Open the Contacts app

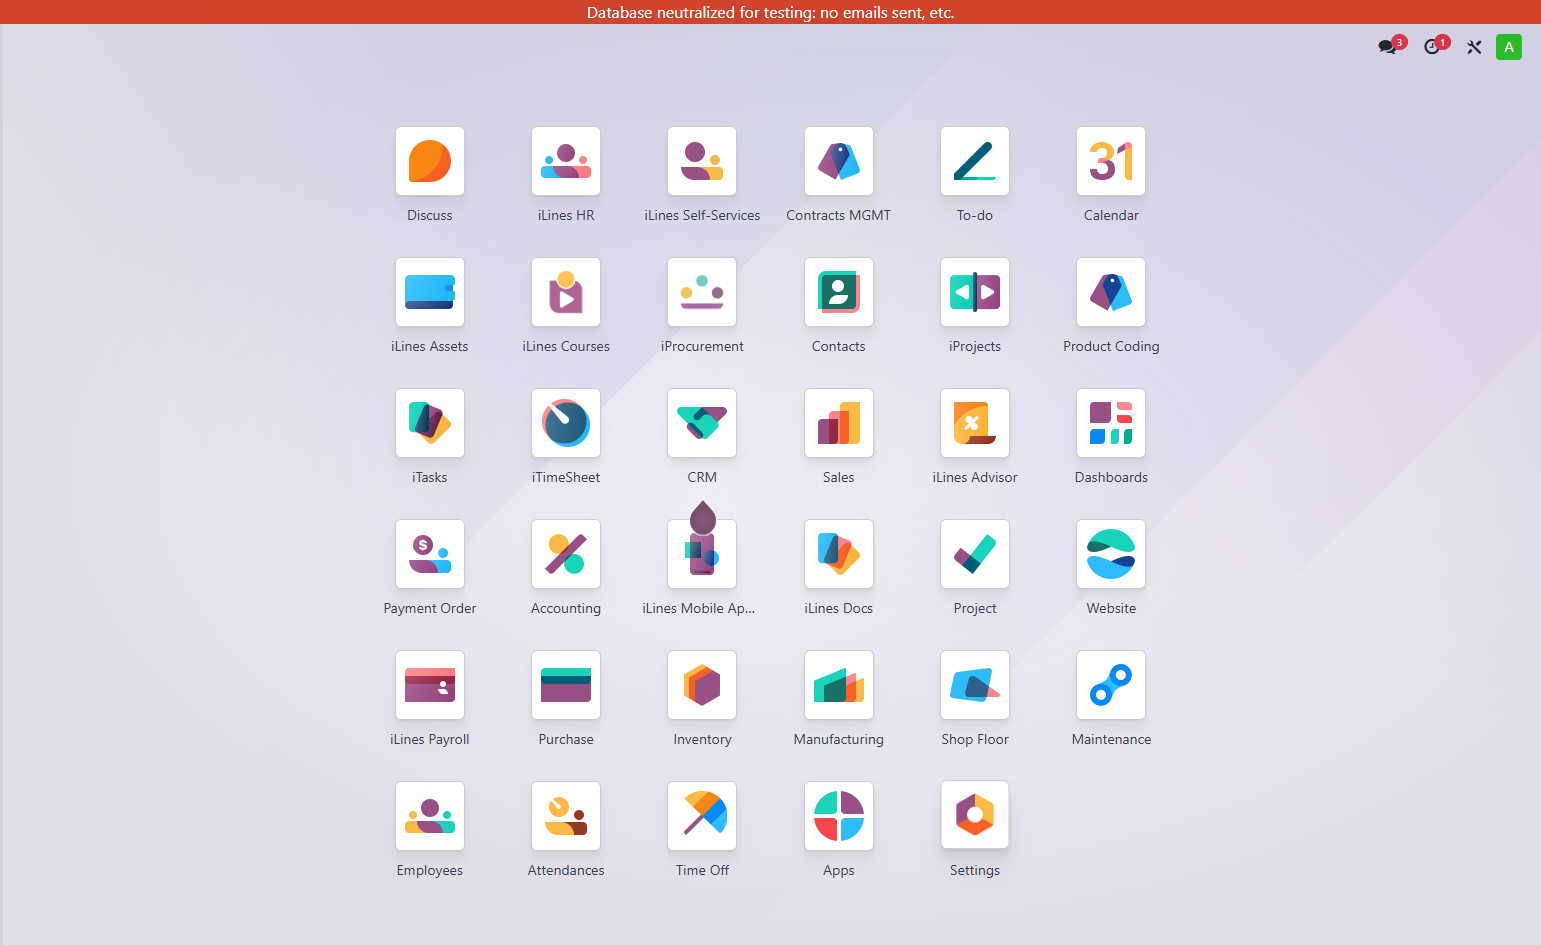839,292
